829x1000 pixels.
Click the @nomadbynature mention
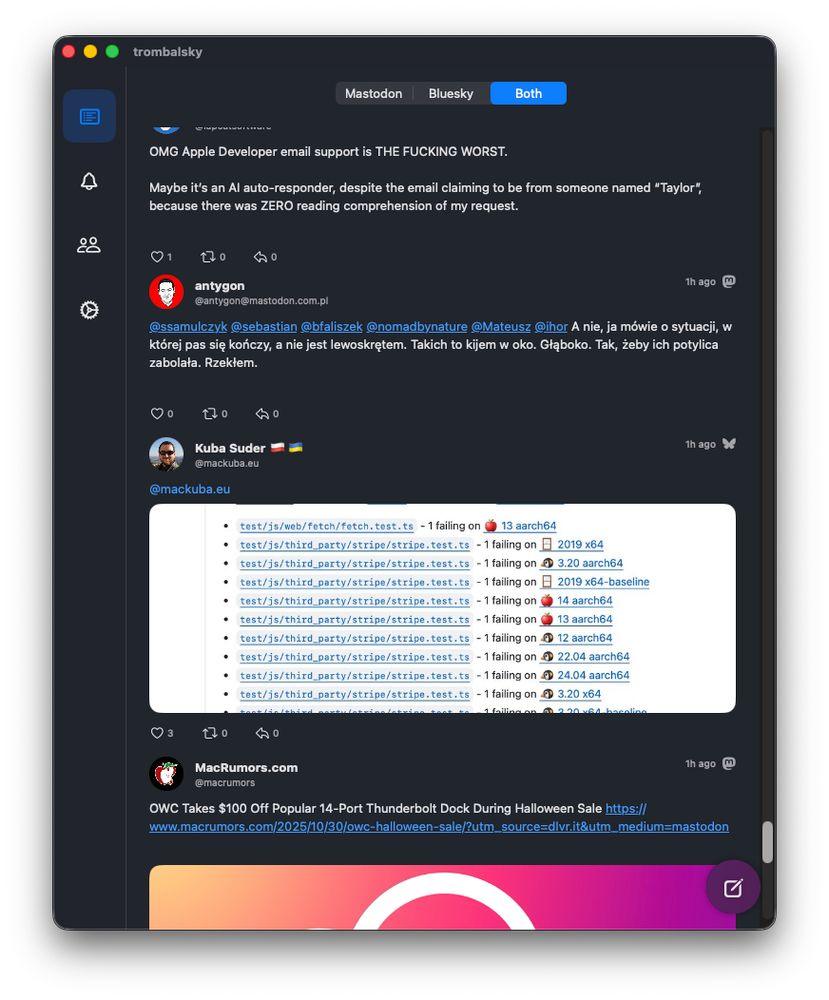pyautogui.click(x=416, y=327)
